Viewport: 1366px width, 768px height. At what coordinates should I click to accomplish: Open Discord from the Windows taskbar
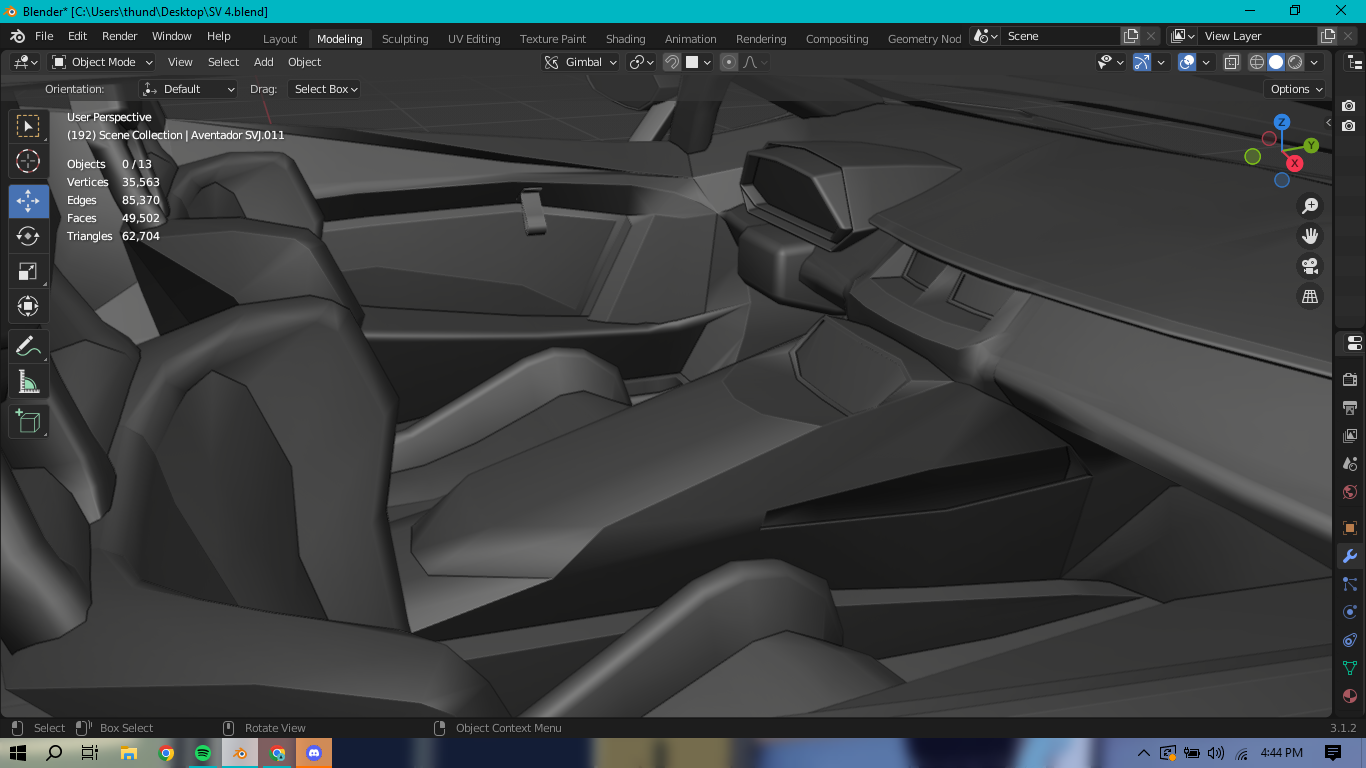(314, 753)
